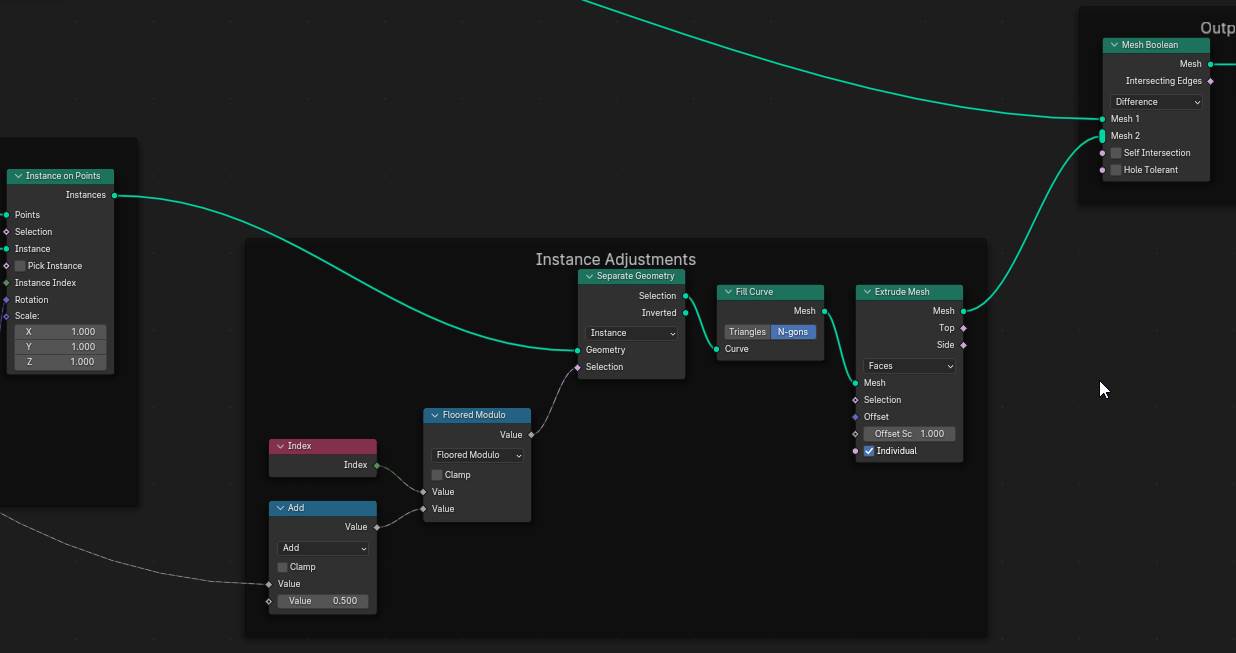The height and width of the screenshot is (653, 1236).
Task: Open the Difference operation dropdown
Action: [1156, 102]
